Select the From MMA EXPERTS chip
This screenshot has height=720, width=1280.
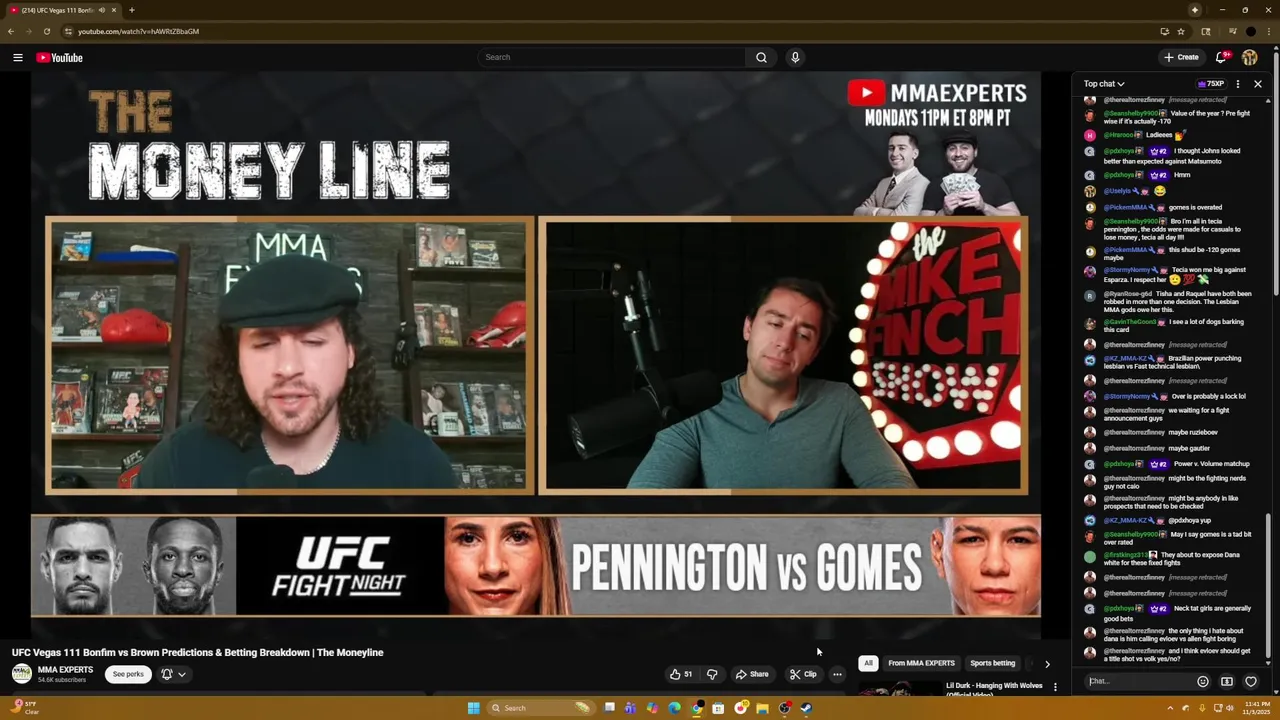(x=921, y=663)
